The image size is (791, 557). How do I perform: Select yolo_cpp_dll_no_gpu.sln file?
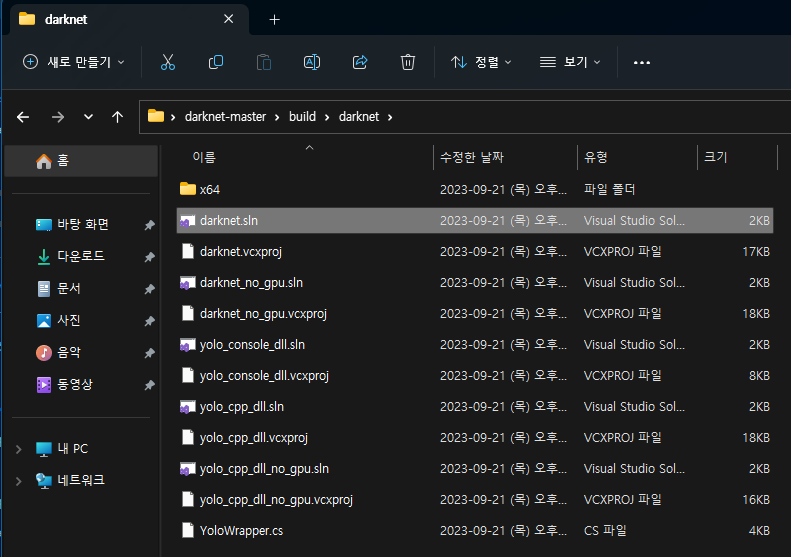coord(475,469)
